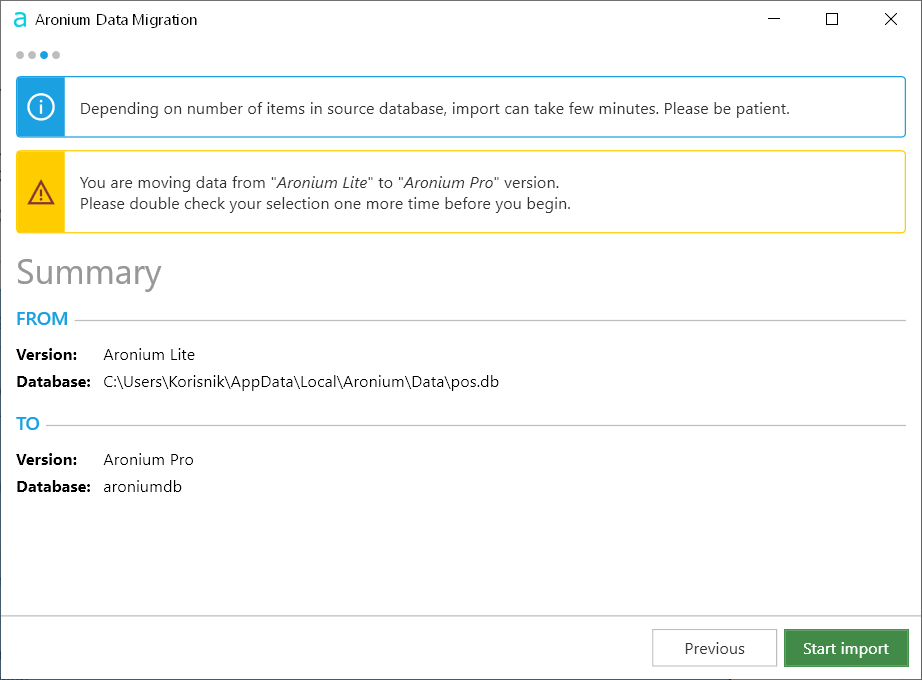
Task: Click the TO section heading
Action: tap(27, 423)
